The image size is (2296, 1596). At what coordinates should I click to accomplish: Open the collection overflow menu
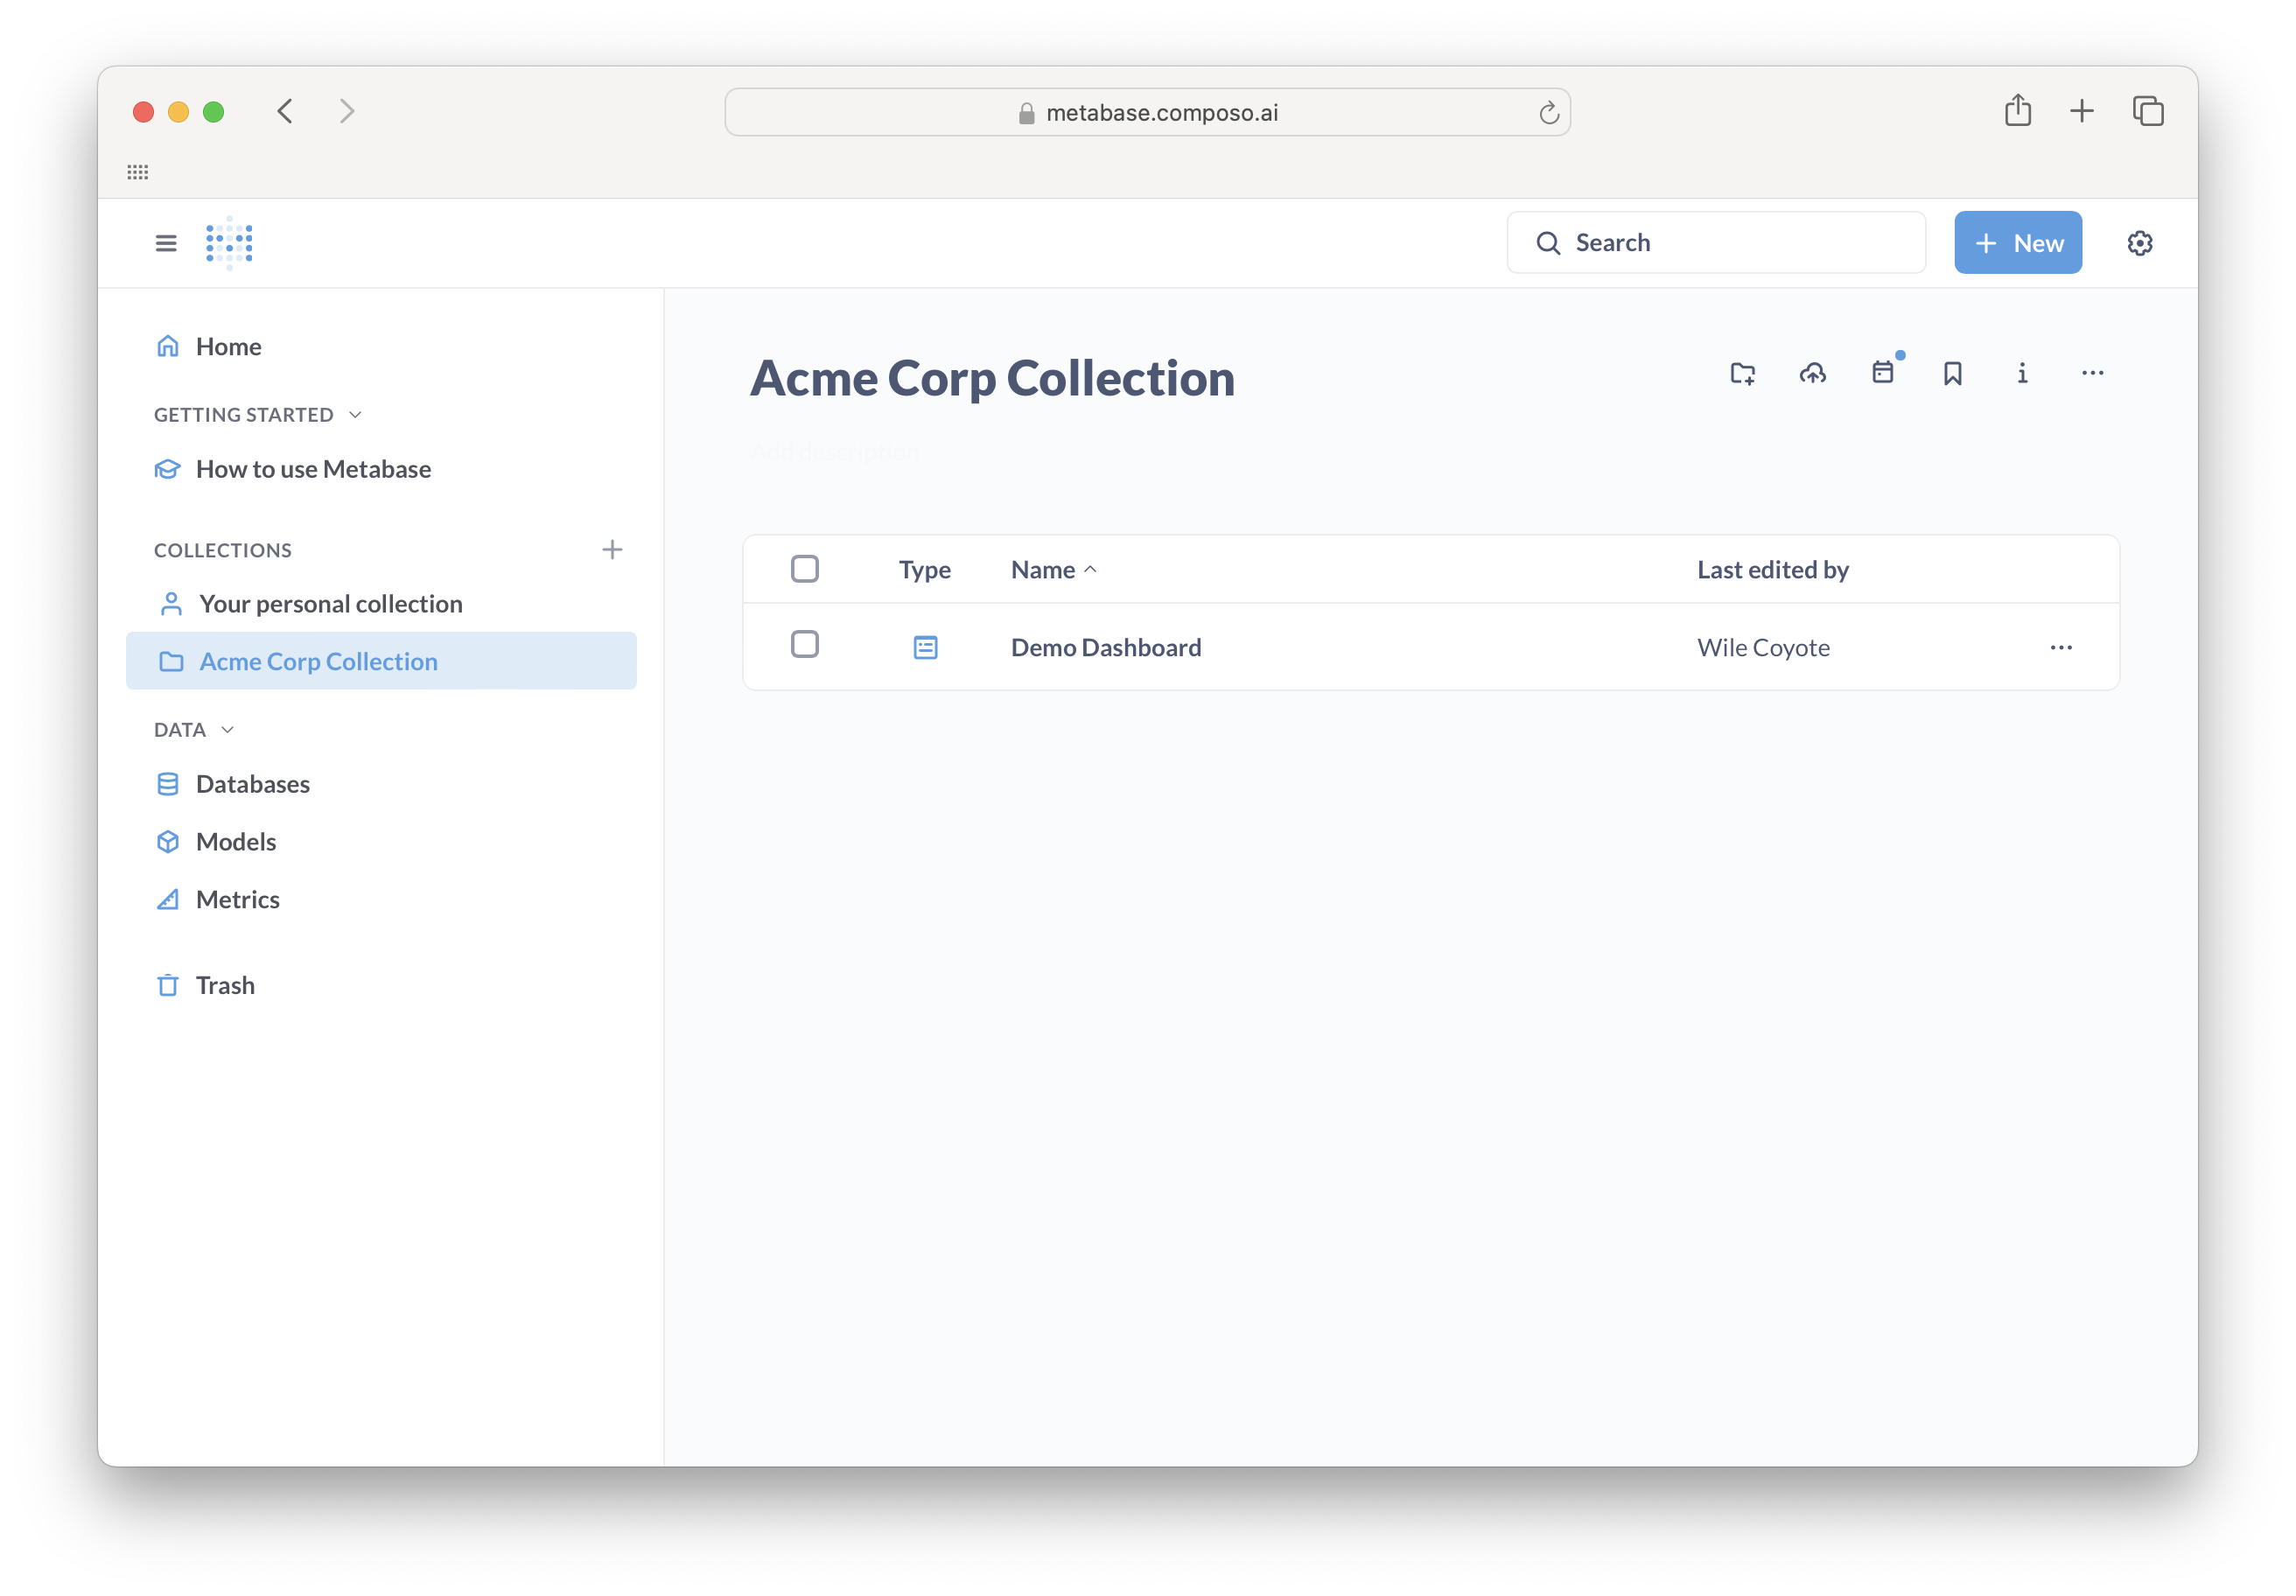tap(2092, 373)
